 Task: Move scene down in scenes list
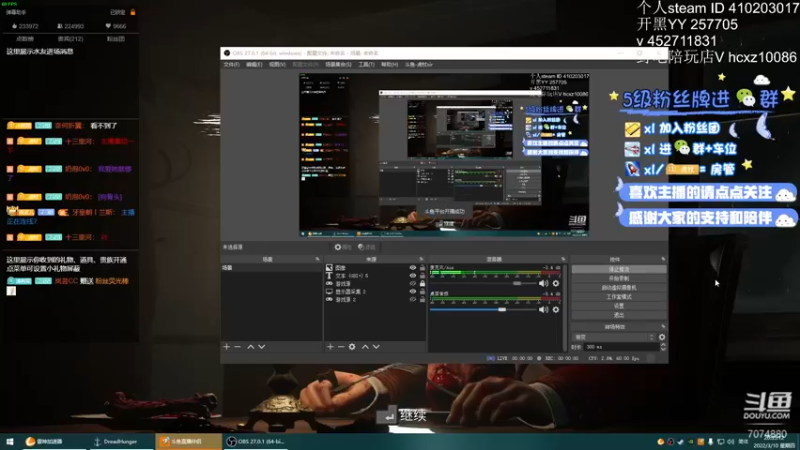(x=262, y=347)
